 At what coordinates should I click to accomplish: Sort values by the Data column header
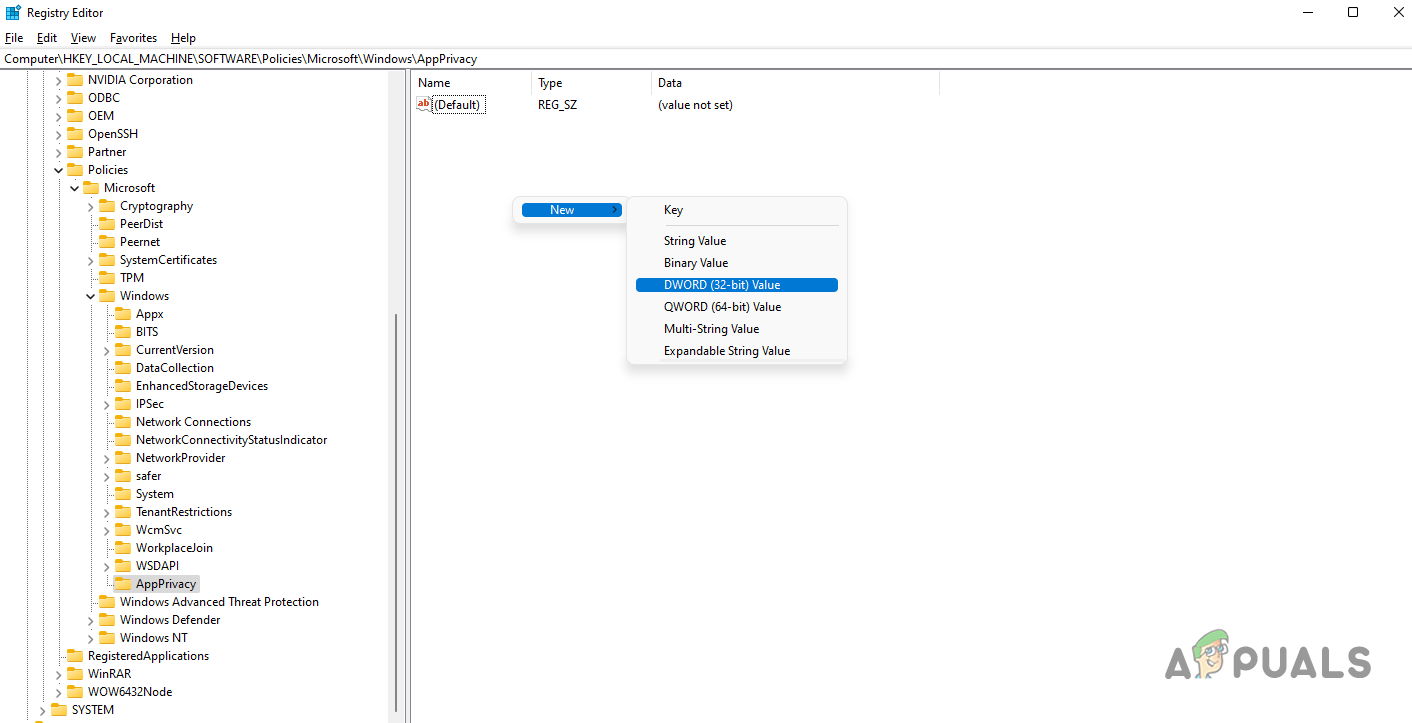(796, 83)
